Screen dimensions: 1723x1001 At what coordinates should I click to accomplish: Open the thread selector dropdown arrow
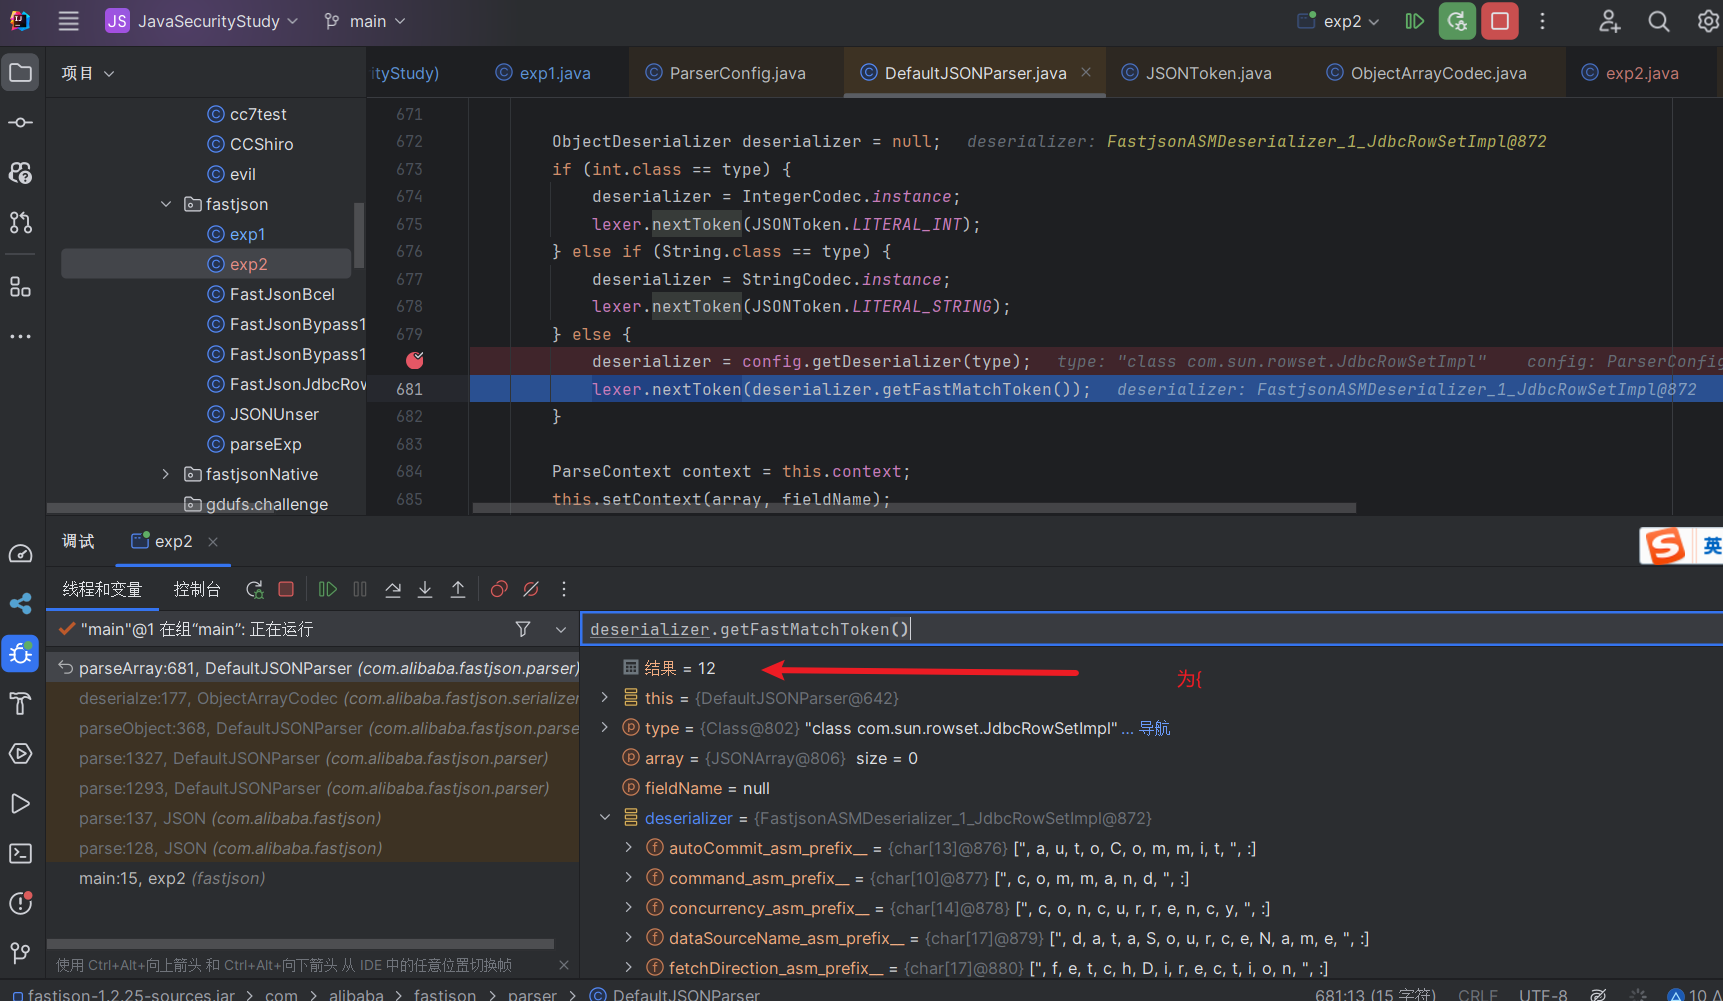click(560, 629)
